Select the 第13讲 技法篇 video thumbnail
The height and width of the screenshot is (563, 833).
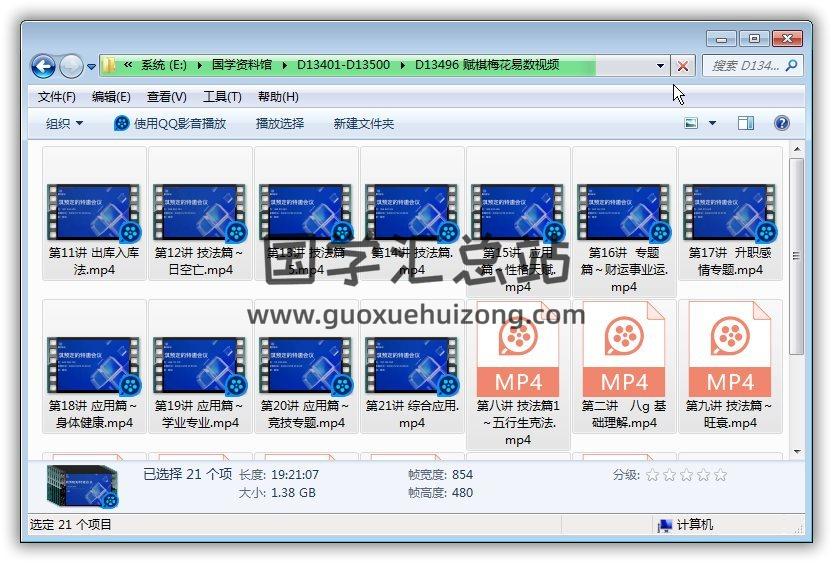click(x=307, y=212)
